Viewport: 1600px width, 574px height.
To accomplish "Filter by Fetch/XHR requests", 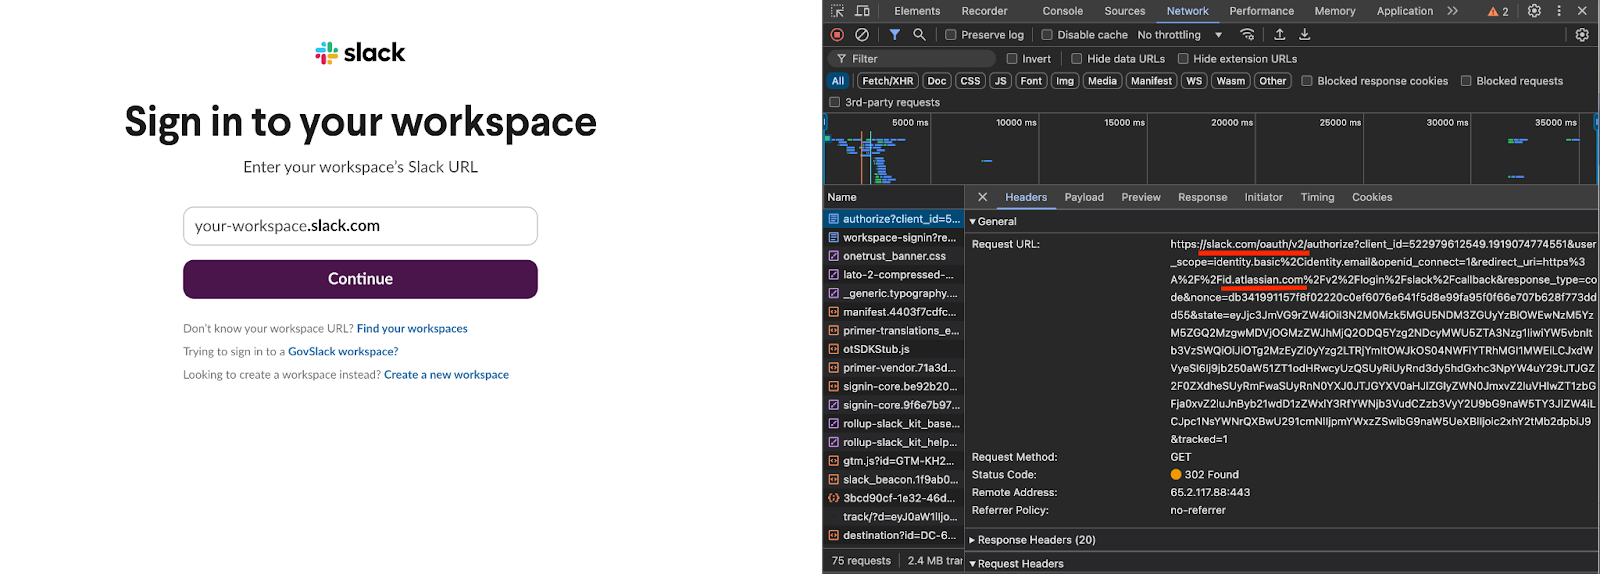I will pyautogui.click(x=888, y=81).
